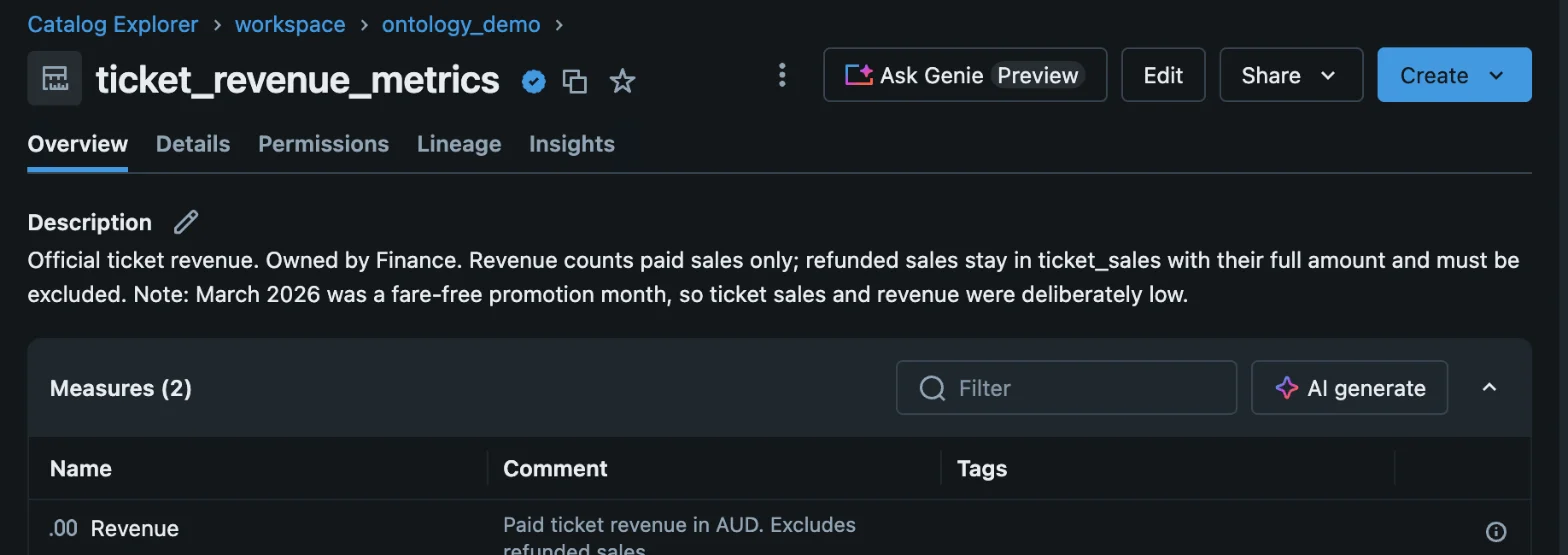This screenshot has height=555, width=1568.
Task: Click the Measures (2) heading
Action: pyautogui.click(x=121, y=388)
